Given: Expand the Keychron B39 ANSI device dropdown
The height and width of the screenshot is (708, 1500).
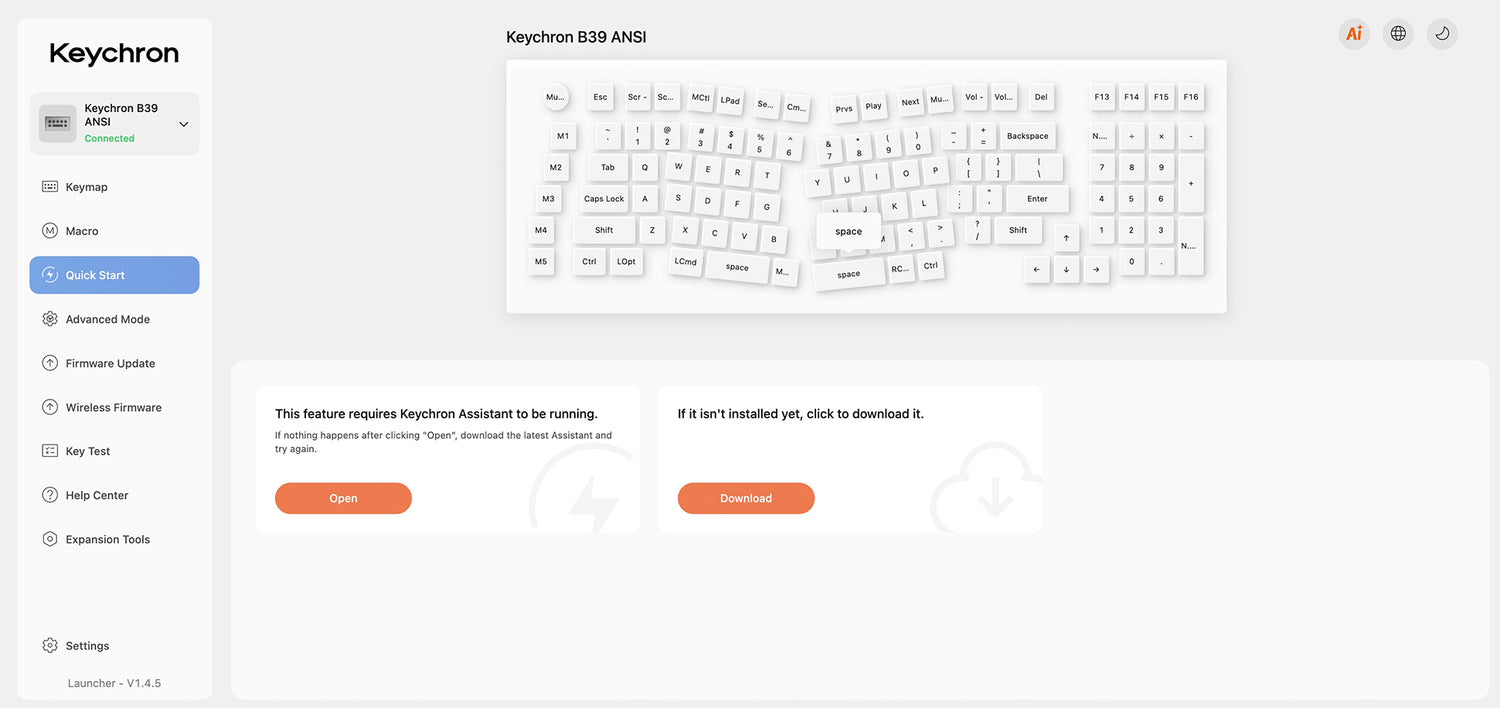Looking at the screenshot, I should point(183,124).
